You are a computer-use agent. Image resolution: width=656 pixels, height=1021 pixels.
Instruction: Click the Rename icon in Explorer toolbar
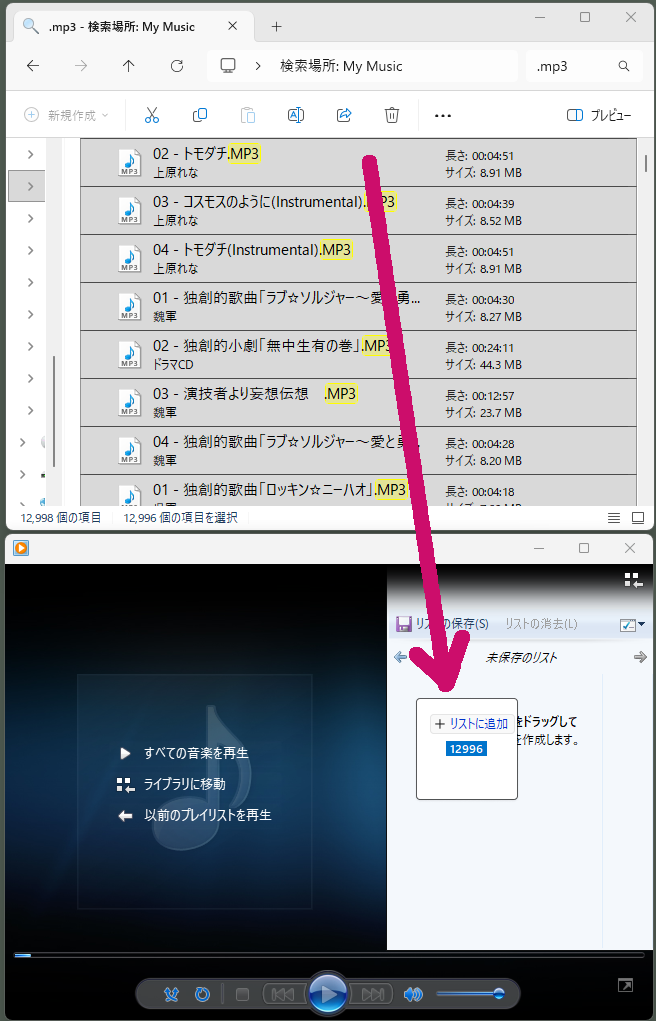pyautogui.click(x=296, y=115)
